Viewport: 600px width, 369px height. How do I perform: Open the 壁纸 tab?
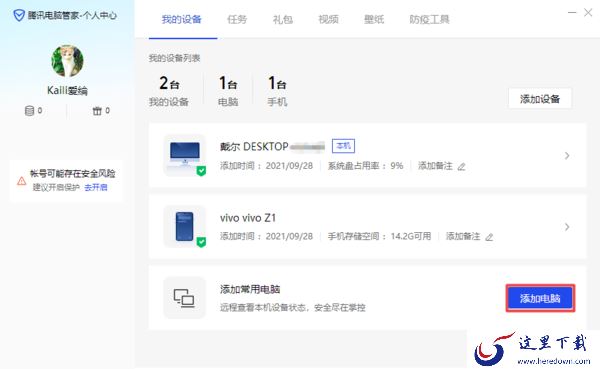[374, 19]
